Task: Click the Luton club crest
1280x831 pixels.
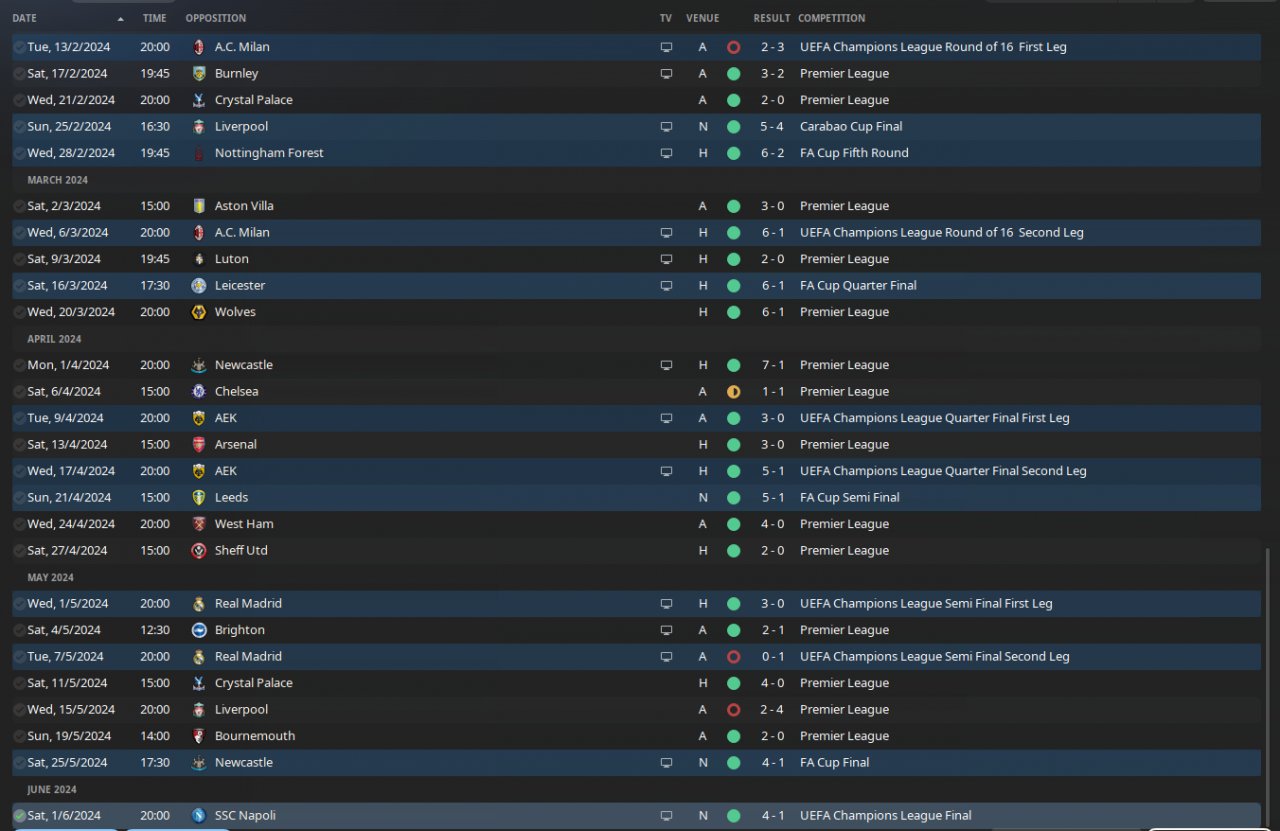Action: coord(199,259)
